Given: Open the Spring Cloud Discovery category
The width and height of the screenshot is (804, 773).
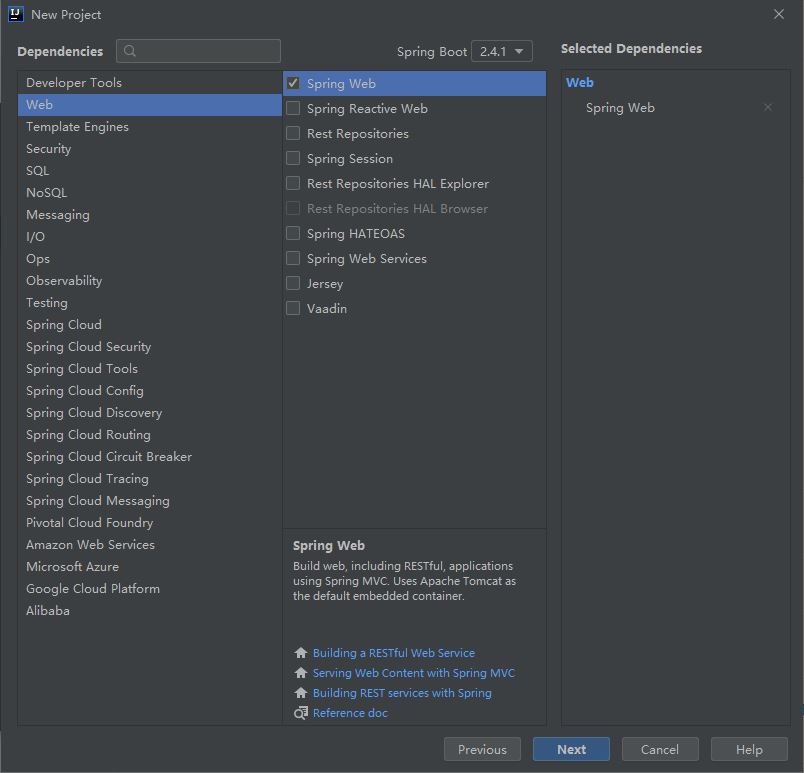Looking at the screenshot, I should pyautogui.click(x=94, y=413).
